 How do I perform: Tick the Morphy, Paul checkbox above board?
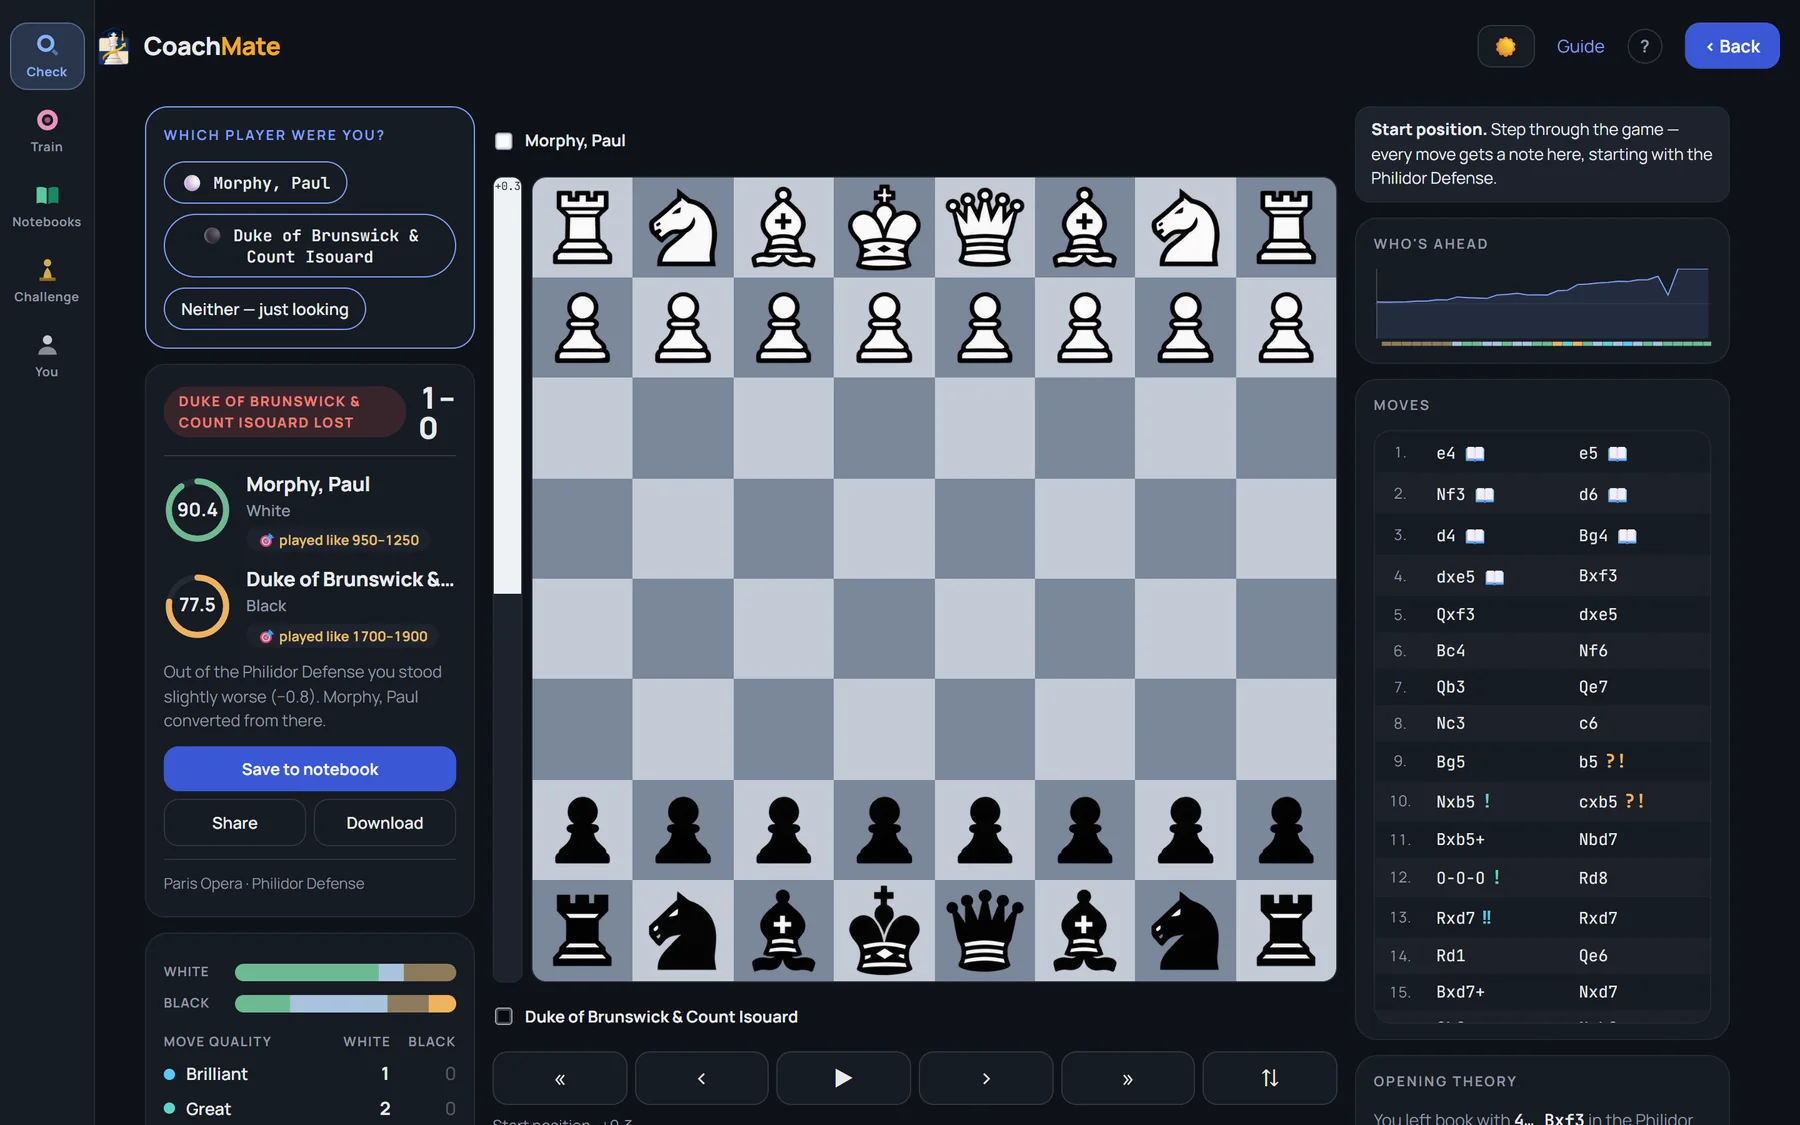504,141
